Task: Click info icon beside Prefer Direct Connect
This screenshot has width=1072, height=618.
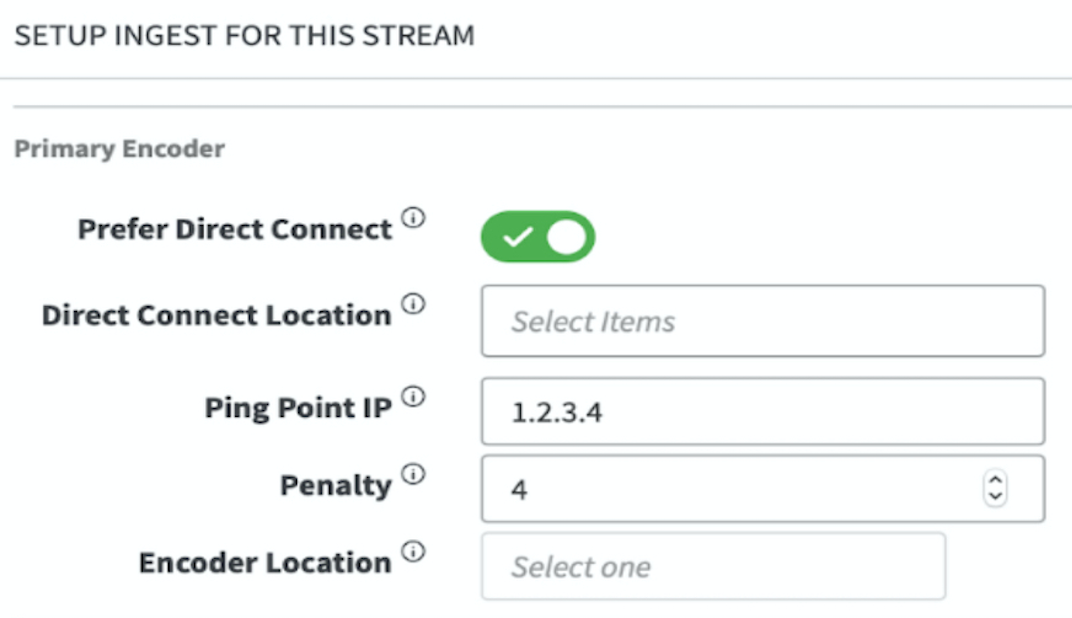Action: coord(412,218)
